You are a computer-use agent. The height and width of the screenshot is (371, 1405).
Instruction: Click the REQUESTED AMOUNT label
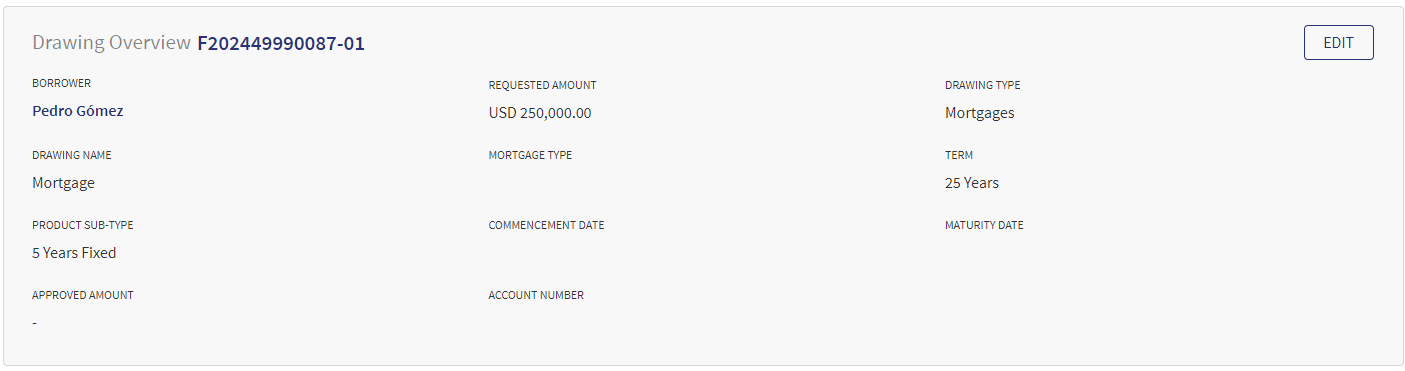(x=543, y=86)
